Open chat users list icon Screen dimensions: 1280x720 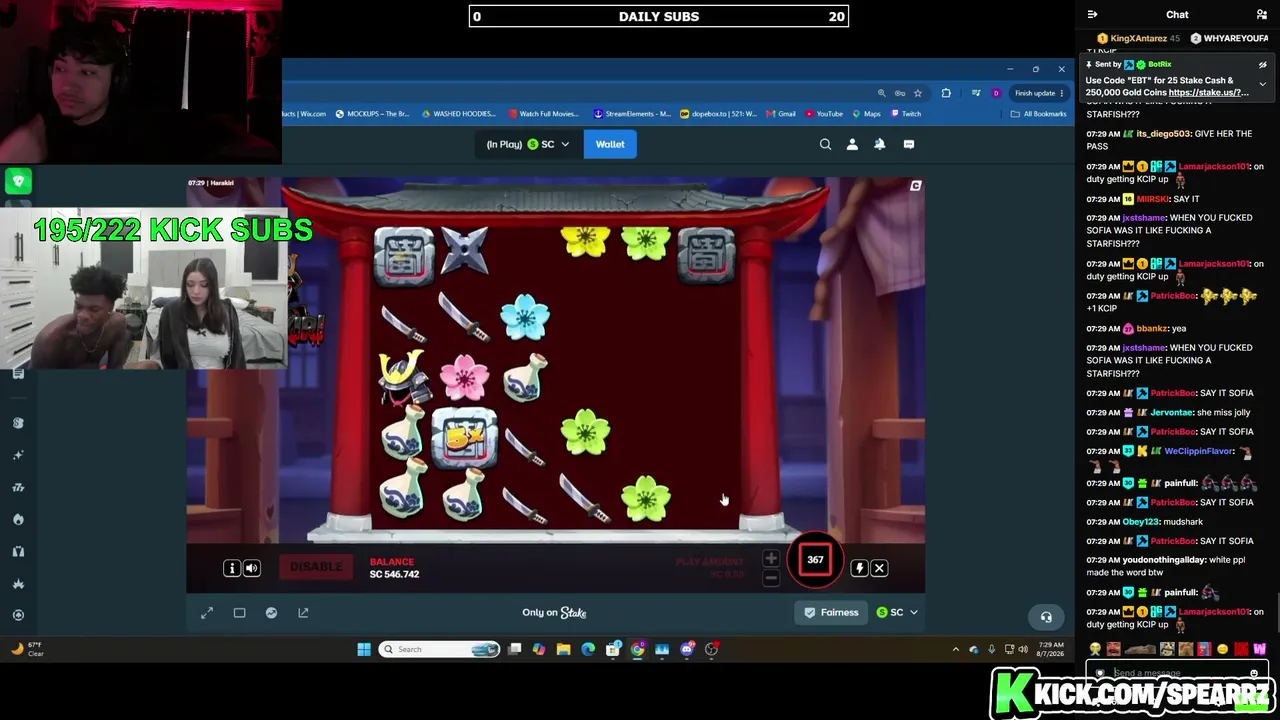coord(1262,15)
